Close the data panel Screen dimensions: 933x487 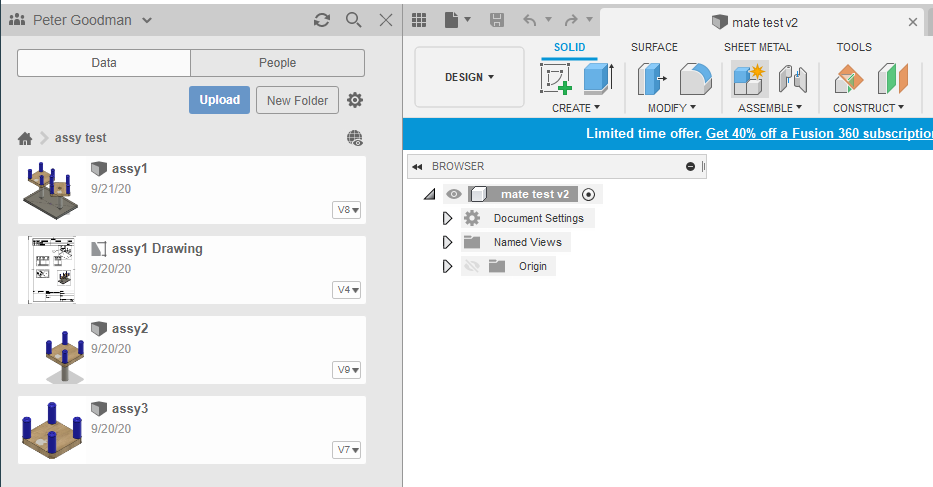click(x=386, y=20)
